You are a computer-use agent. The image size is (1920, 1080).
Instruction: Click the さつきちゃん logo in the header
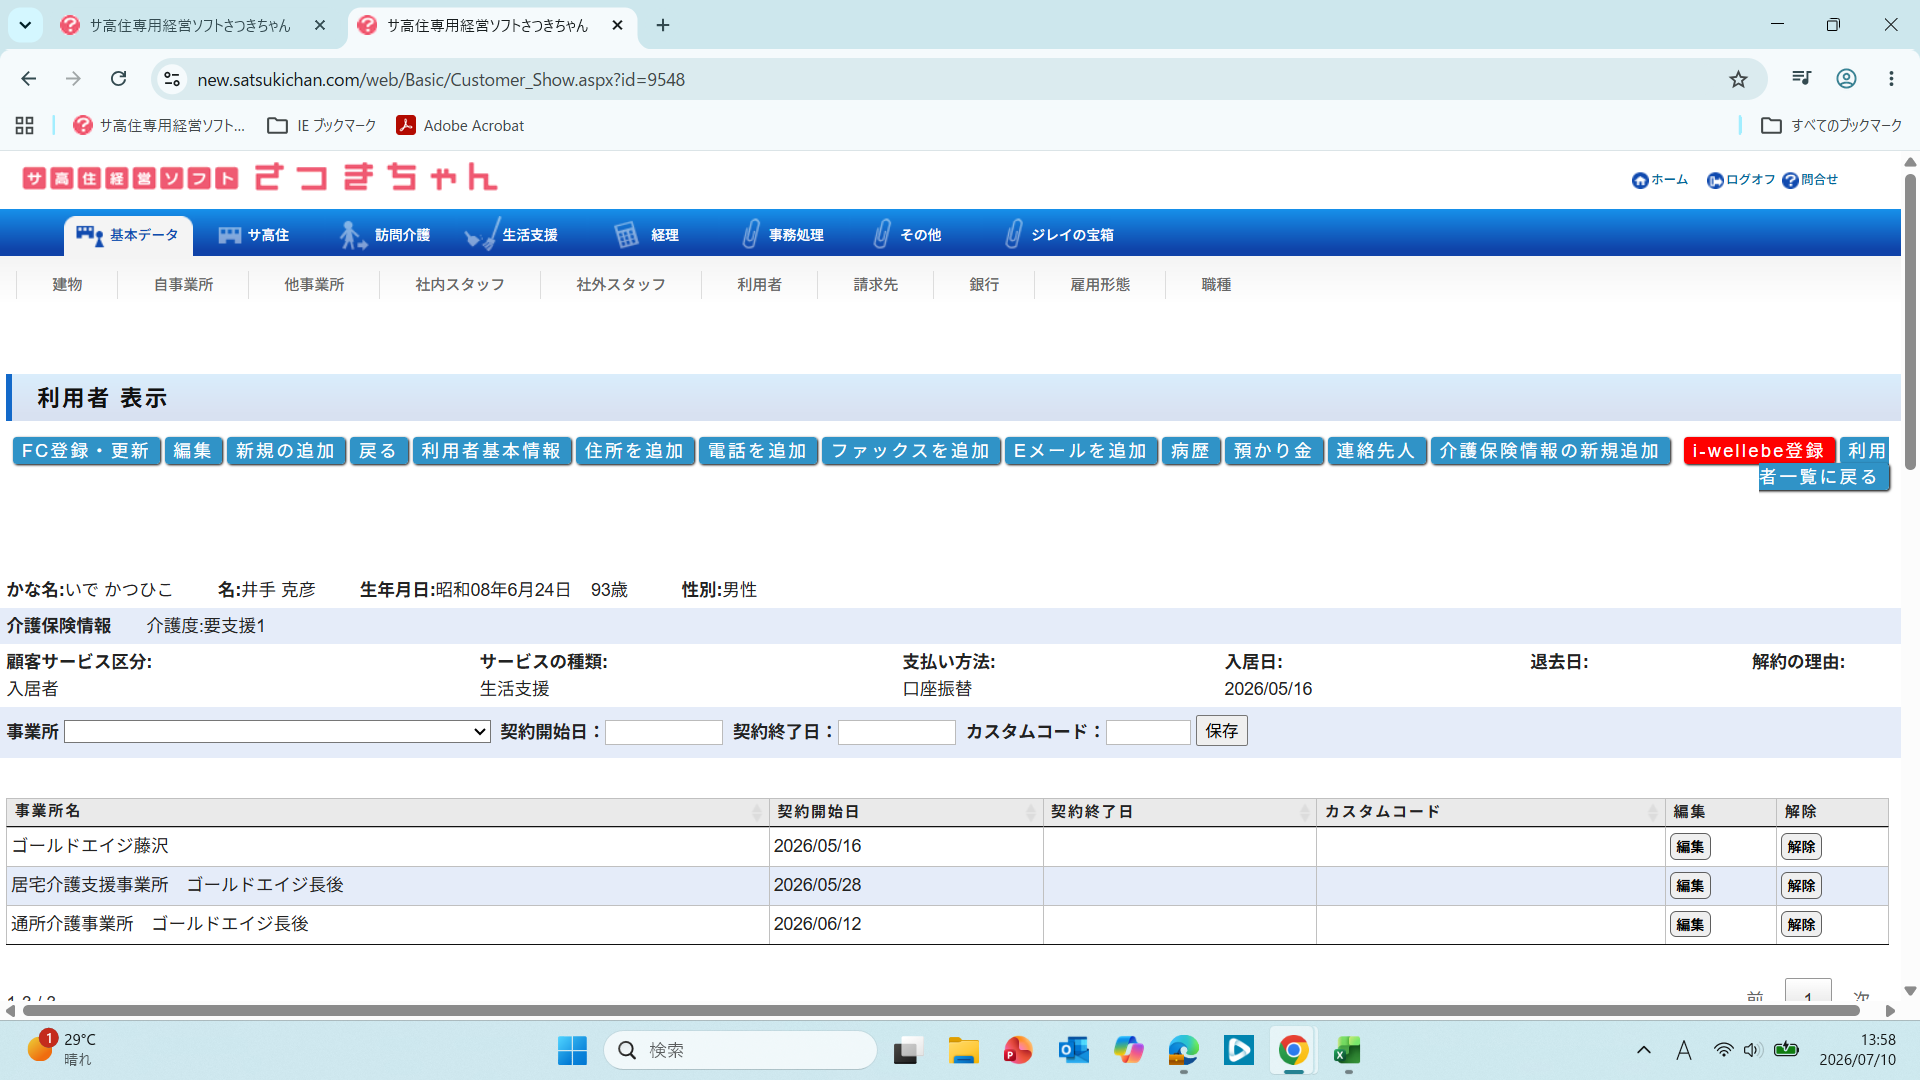point(260,178)
